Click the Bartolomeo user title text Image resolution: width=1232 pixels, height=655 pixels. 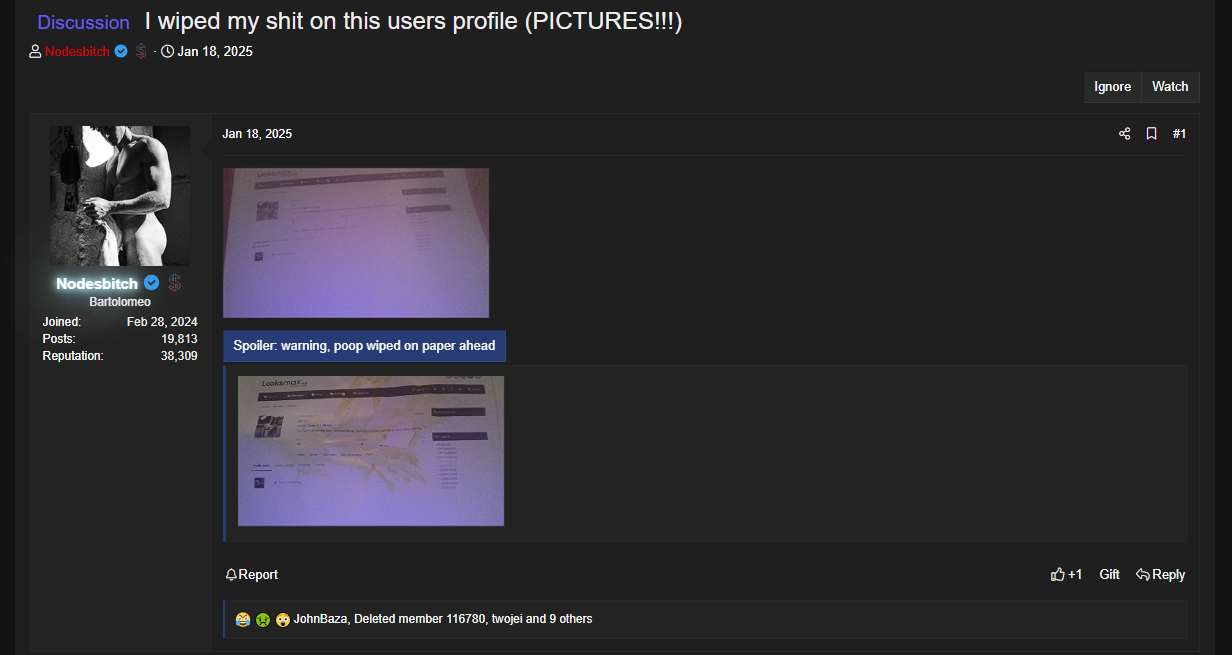point(120,302)
